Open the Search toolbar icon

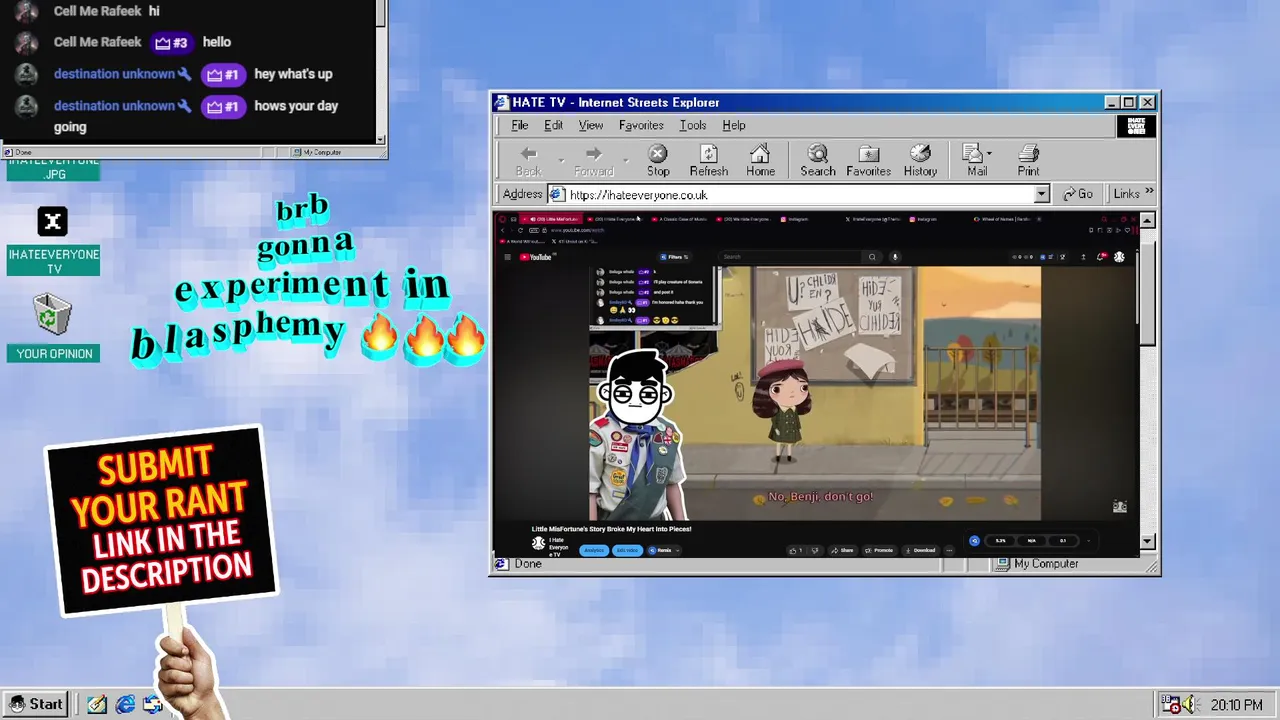coord(818,153)
